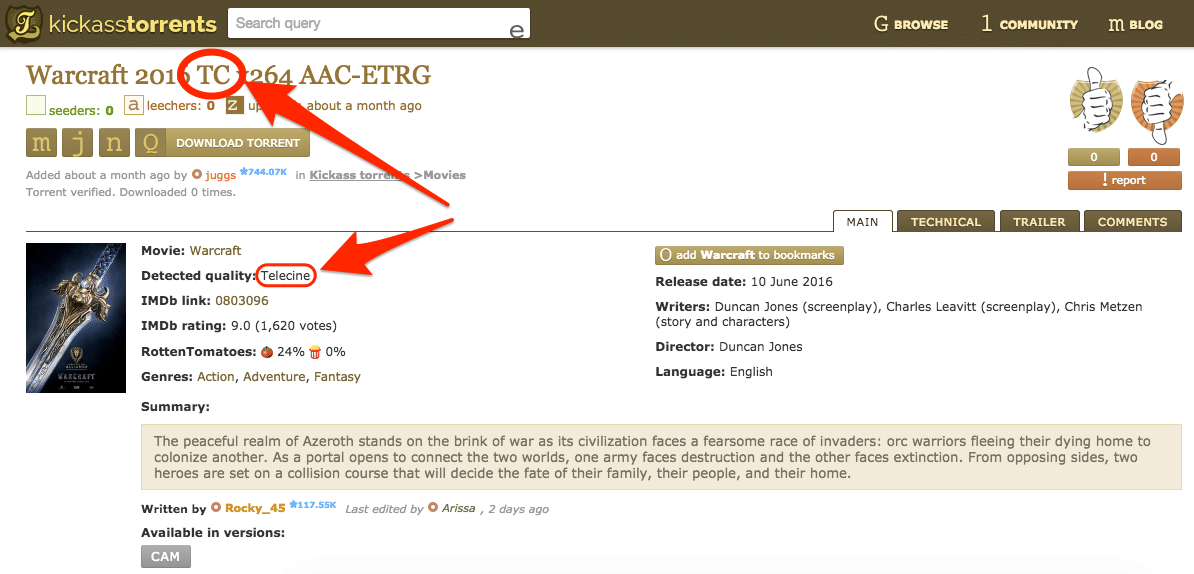
Task: Click the 'j' icon button beside download
Action: point(78,143)
